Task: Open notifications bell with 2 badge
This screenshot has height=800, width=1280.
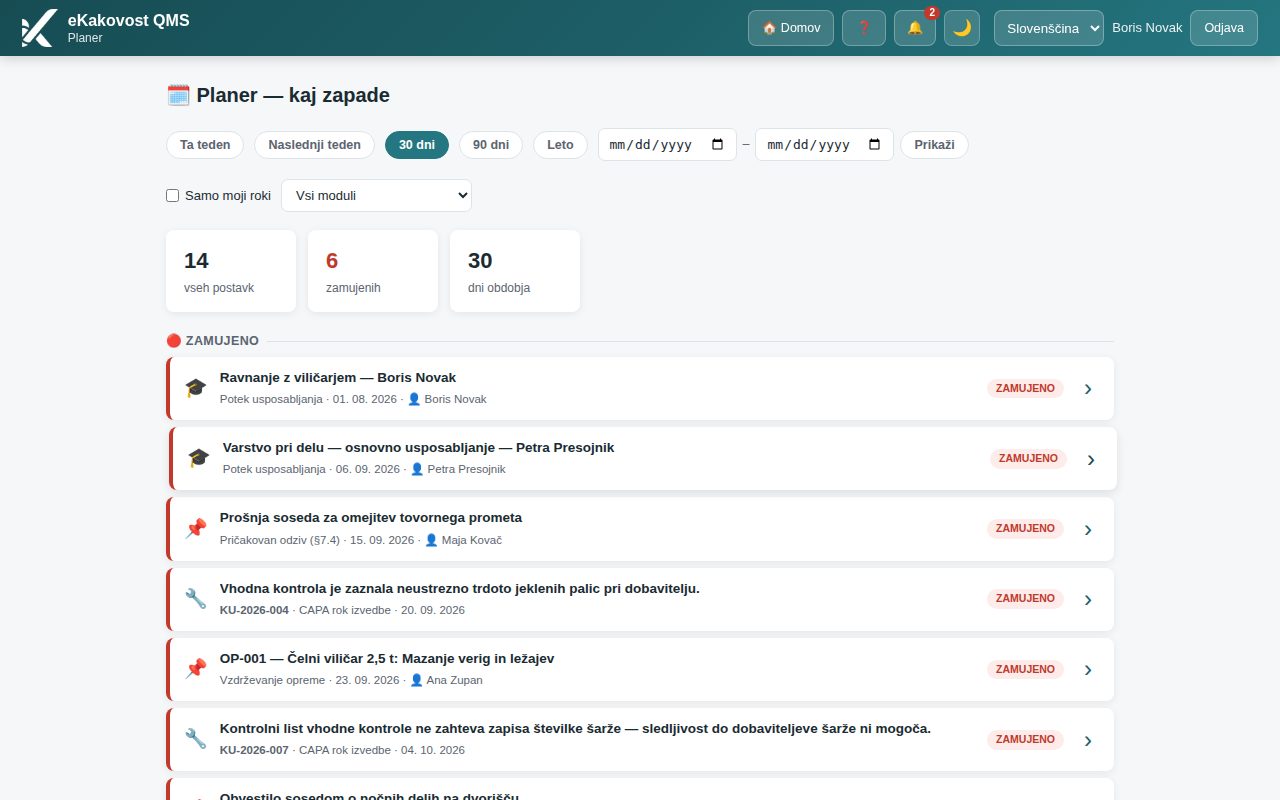Action: [915, 28]
